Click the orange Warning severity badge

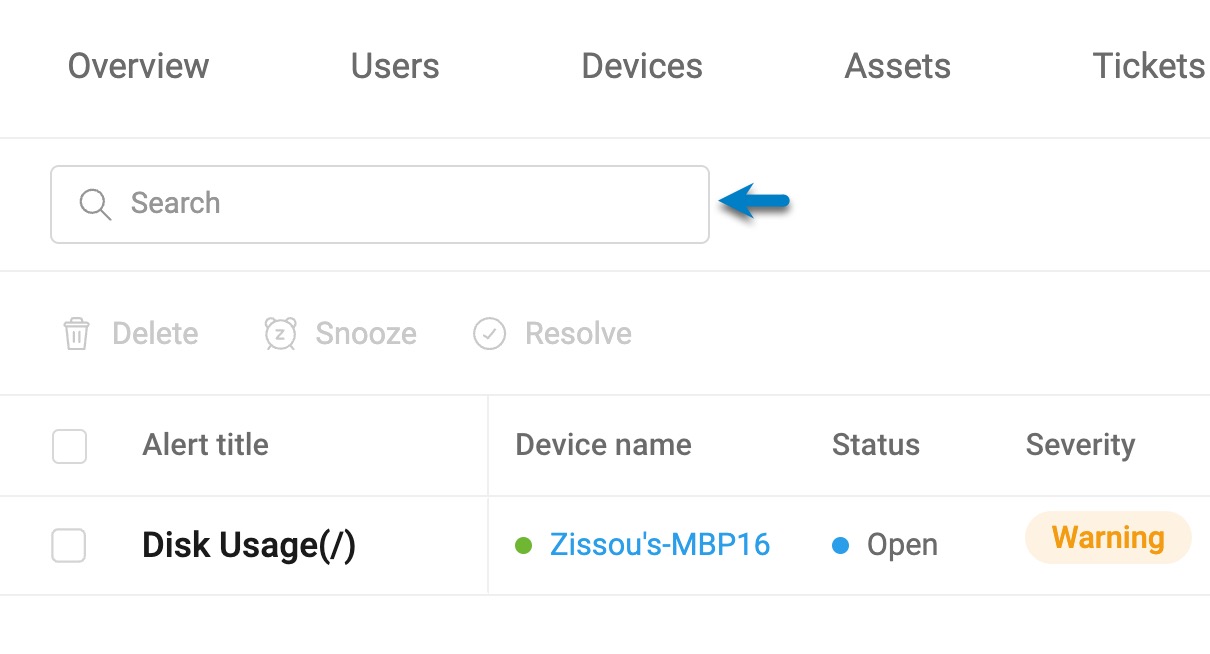pyautogui.click(x=1108, y=539)
